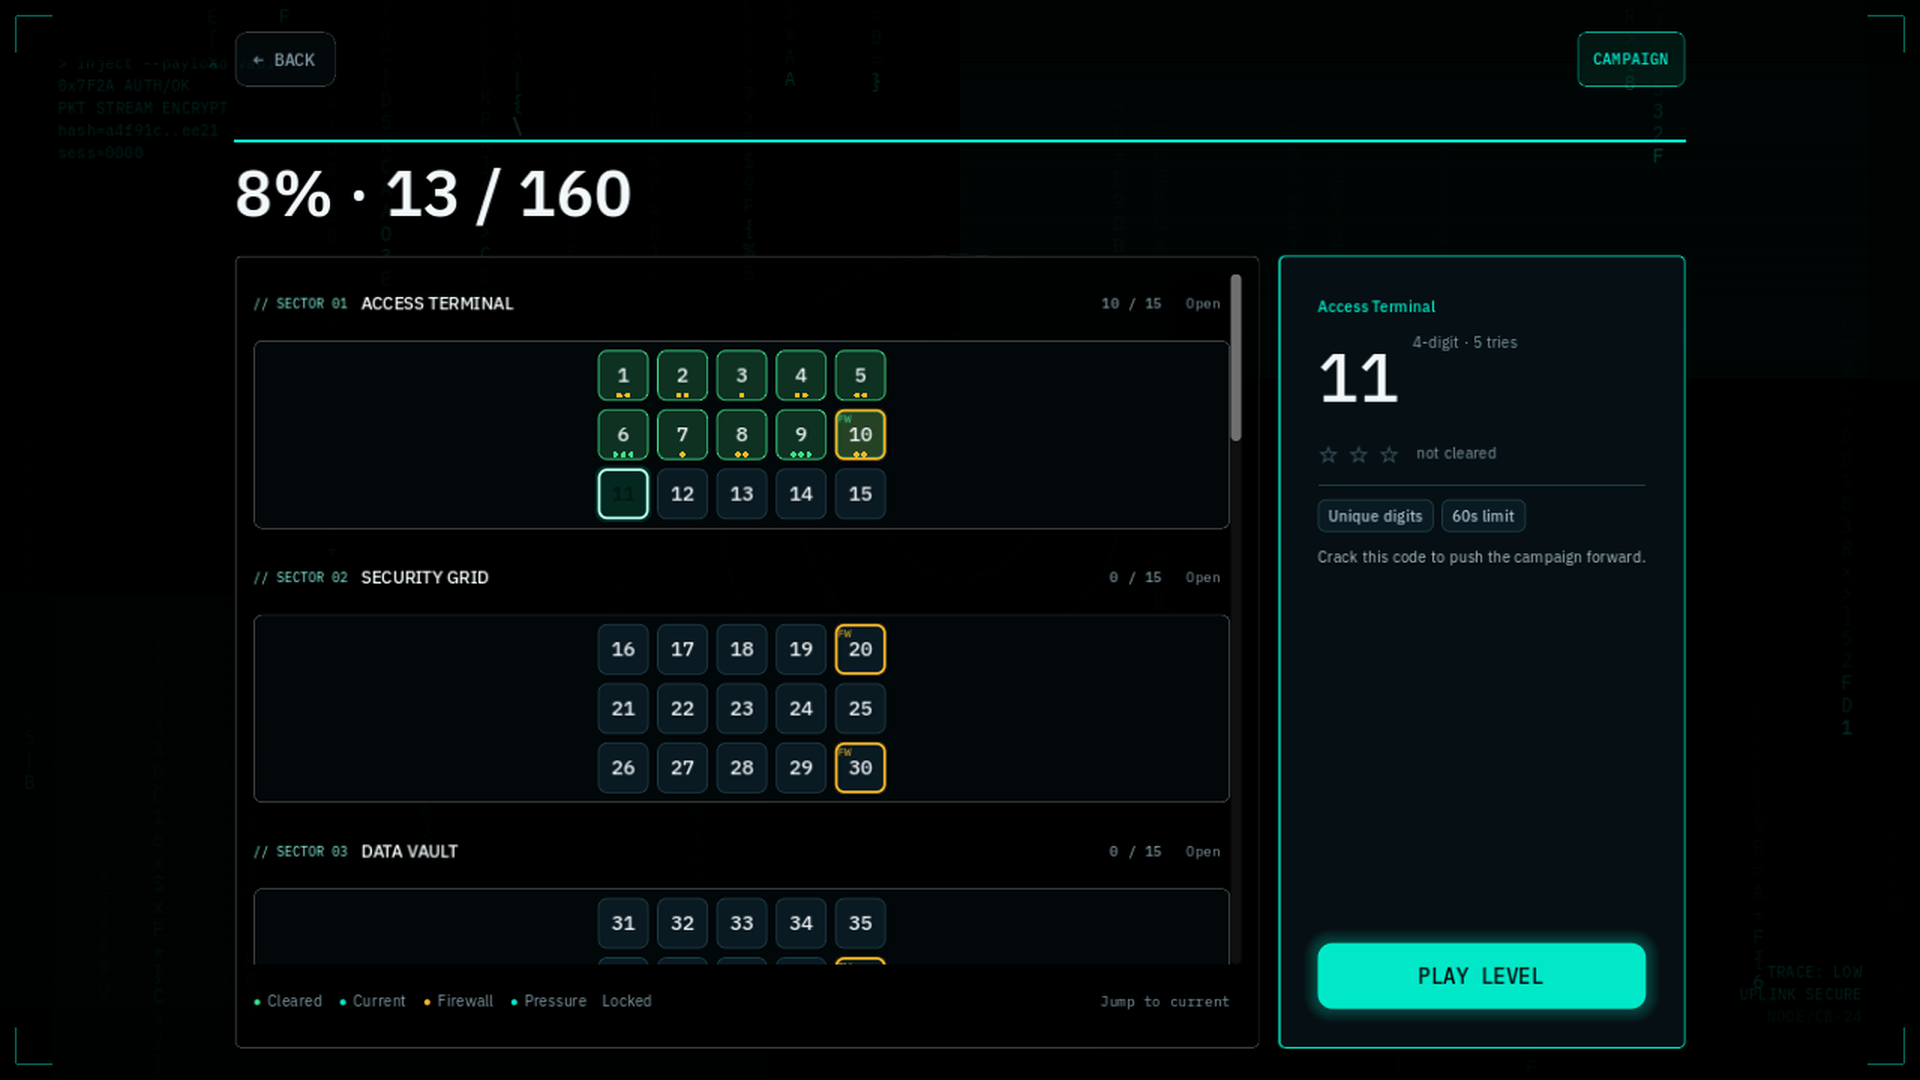Click the Pressure legend entry
The width and height of the screenshot is (1920, 1080).
[548, 1001]
